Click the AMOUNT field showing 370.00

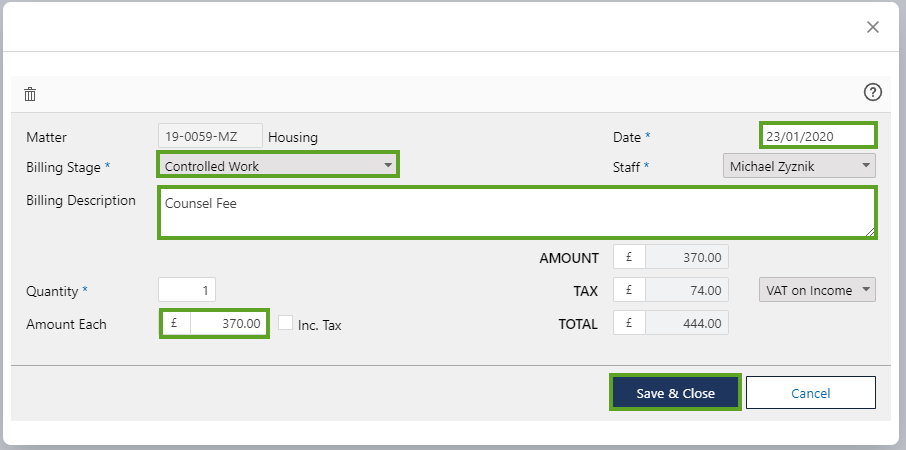(686, 257)
